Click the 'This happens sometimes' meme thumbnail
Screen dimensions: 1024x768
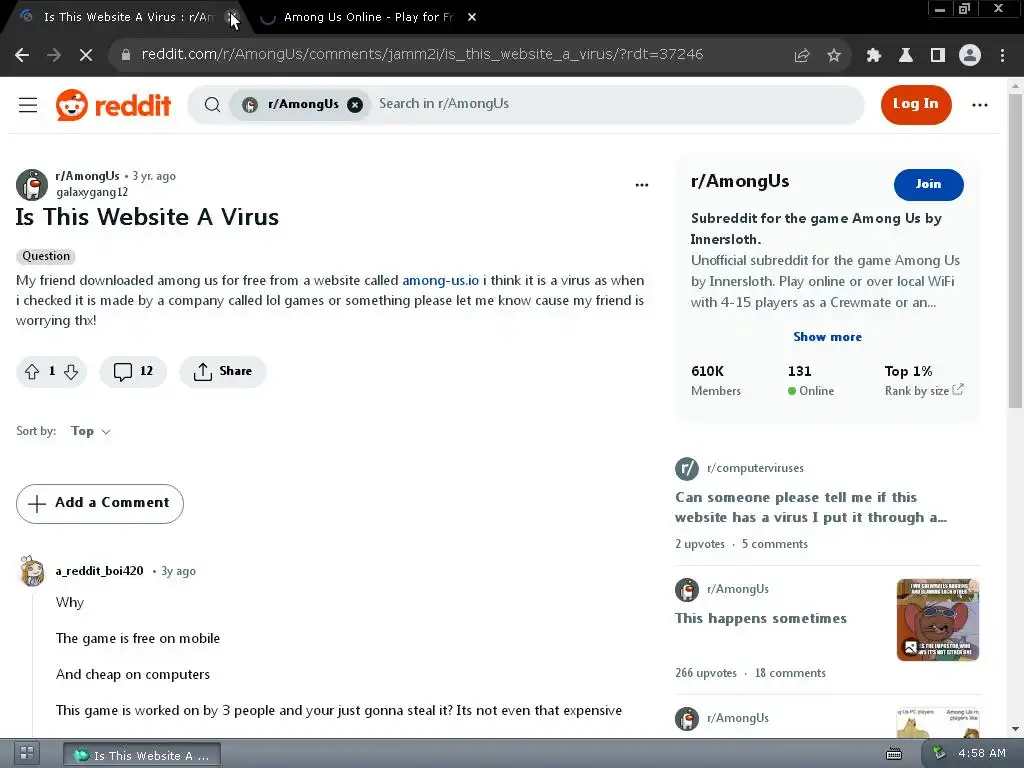(938, 620)
